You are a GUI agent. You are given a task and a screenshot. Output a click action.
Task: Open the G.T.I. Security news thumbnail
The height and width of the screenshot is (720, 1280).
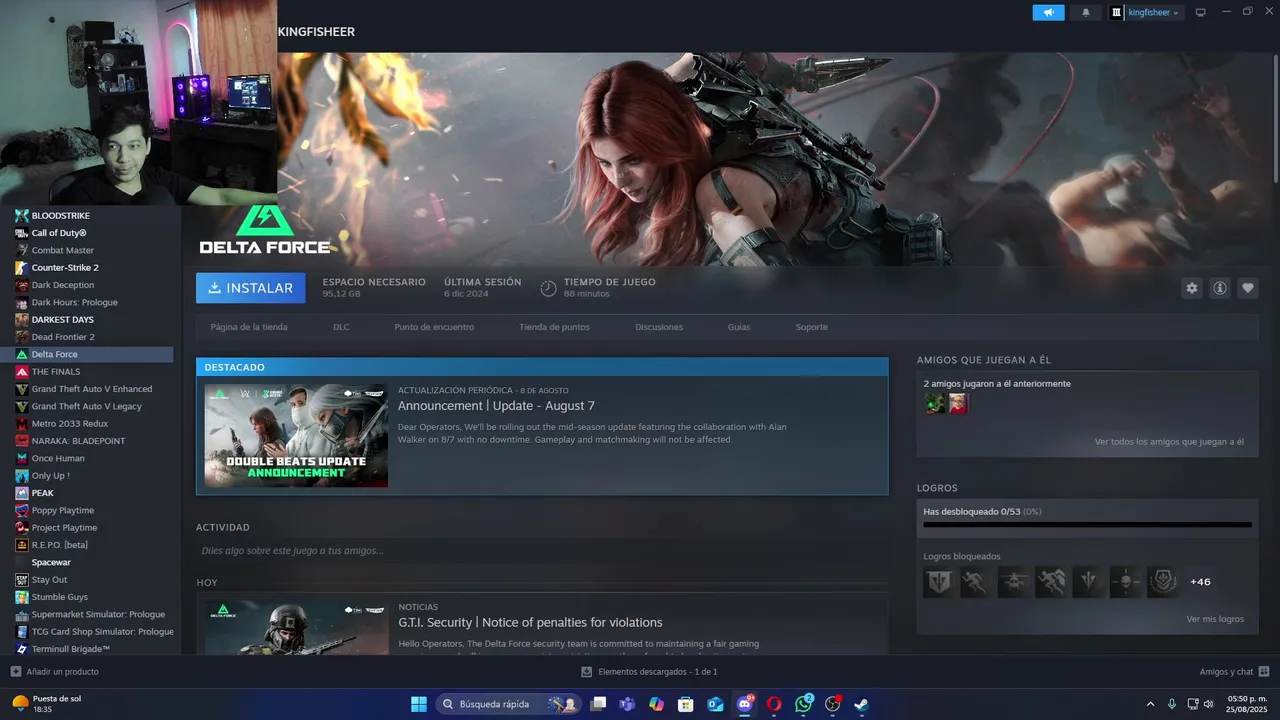[296, 628]
